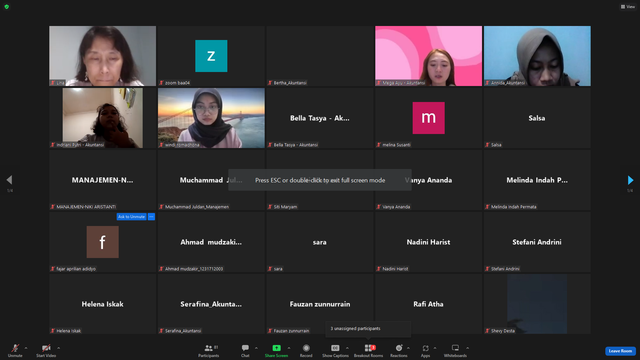This screenshot has width=640, height=360.
Task: Click the Leave Room button
Action: coord(620,351)
